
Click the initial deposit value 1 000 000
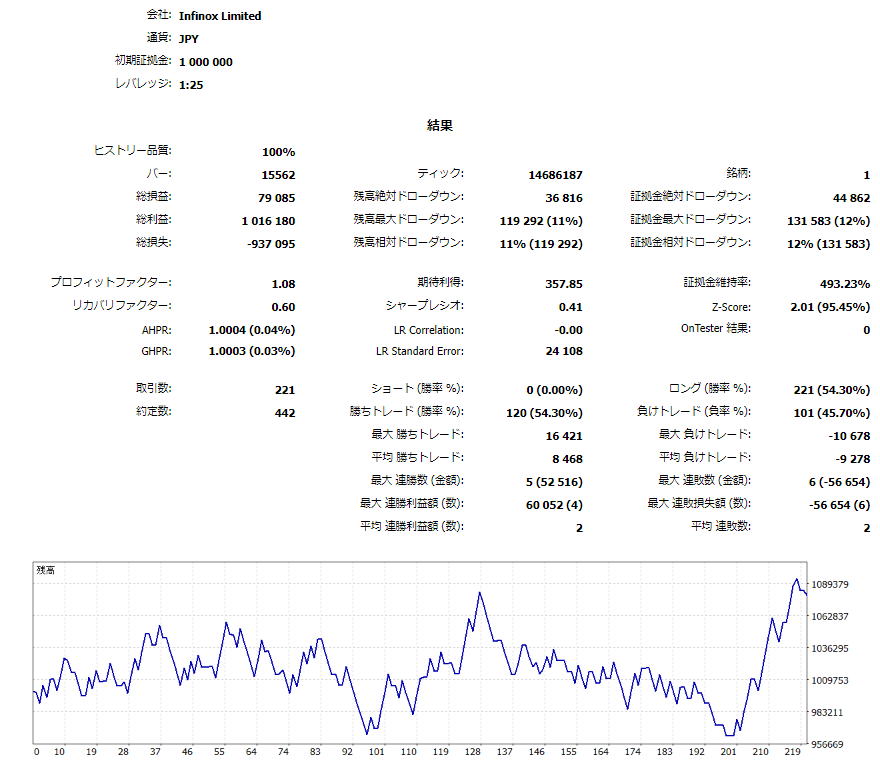pos(205,62)
